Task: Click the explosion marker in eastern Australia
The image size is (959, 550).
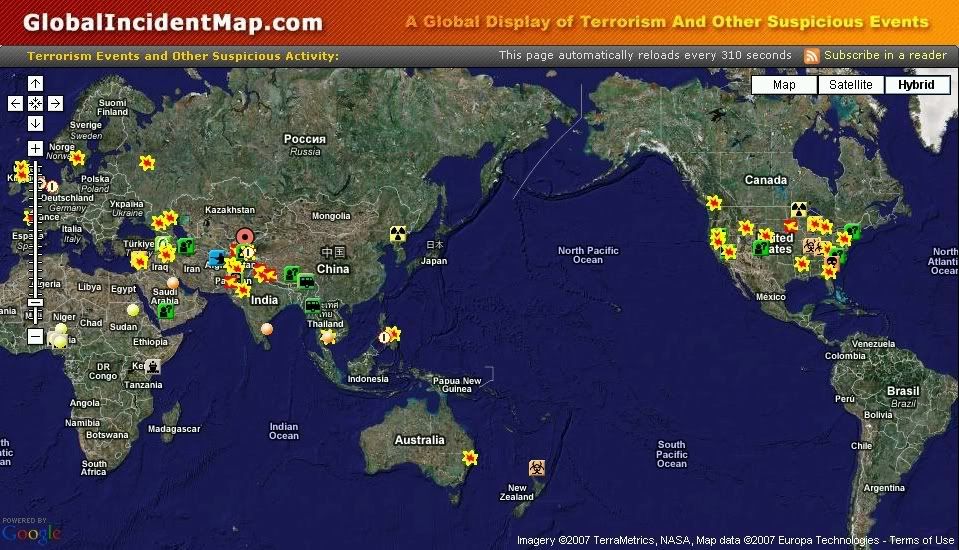Action: 470,458
